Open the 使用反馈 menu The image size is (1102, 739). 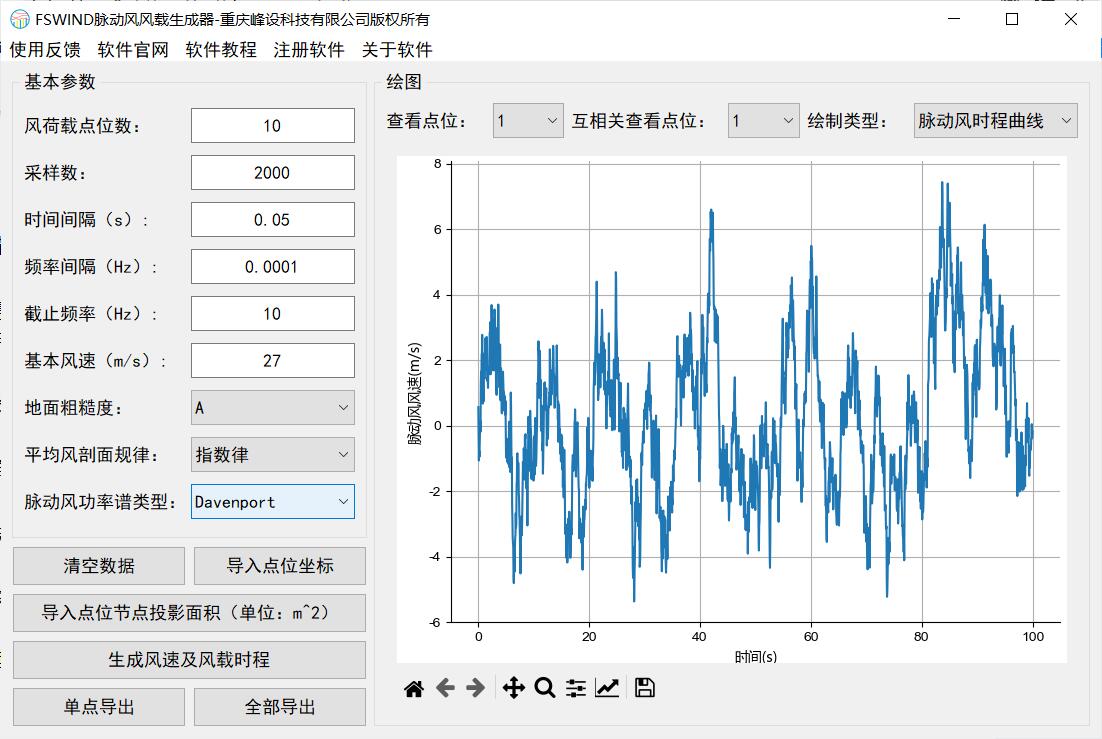click(x=45, y=50)
